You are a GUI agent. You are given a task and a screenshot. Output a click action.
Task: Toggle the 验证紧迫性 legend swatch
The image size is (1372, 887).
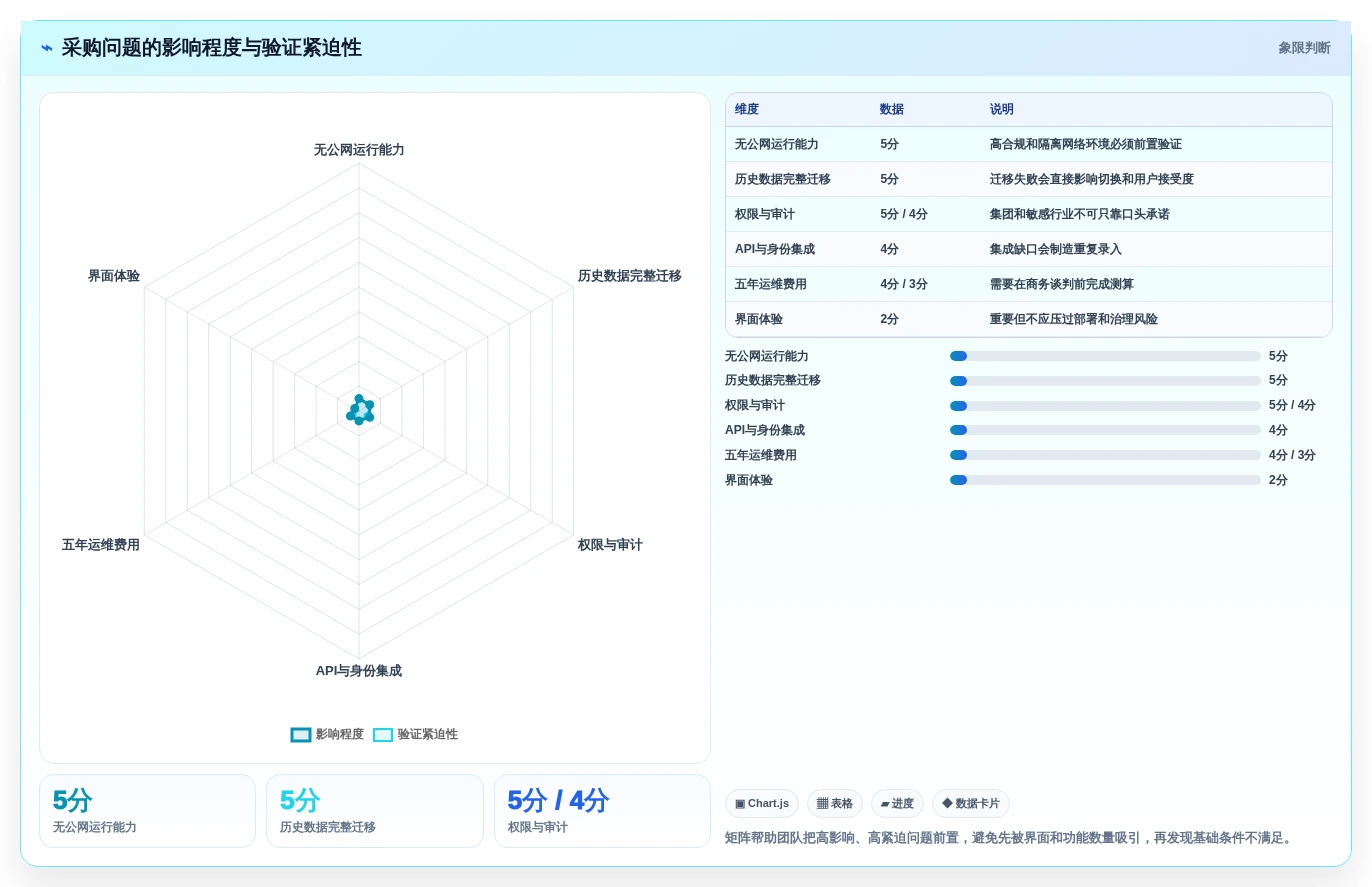pyautogui.click(x=383, y=734)
